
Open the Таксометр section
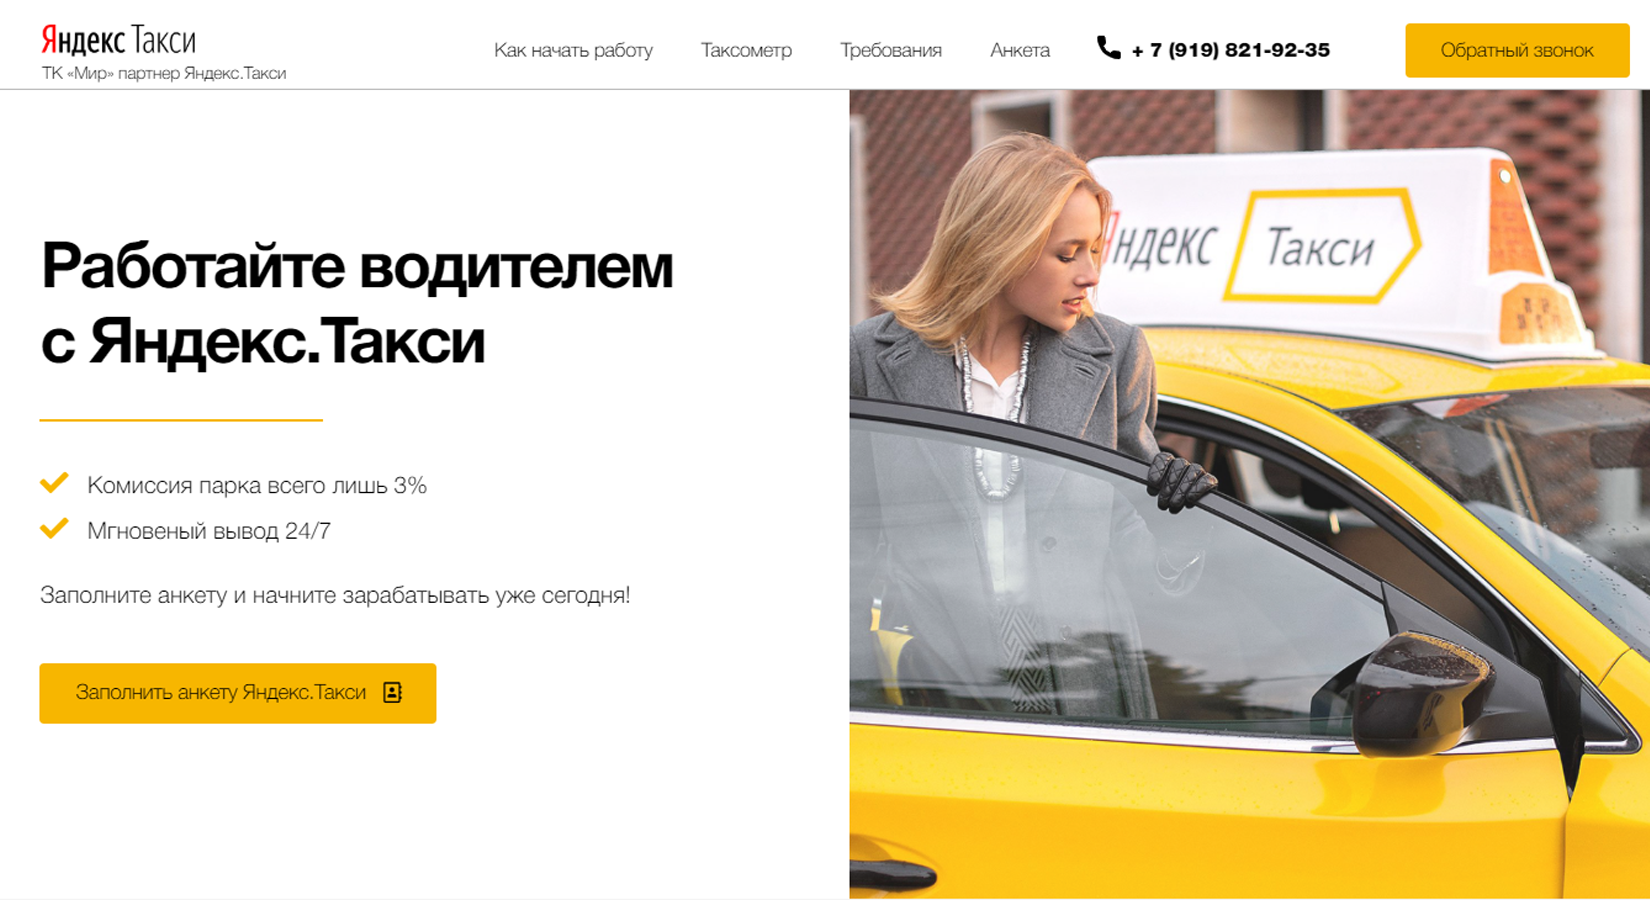tap(746, 50)
